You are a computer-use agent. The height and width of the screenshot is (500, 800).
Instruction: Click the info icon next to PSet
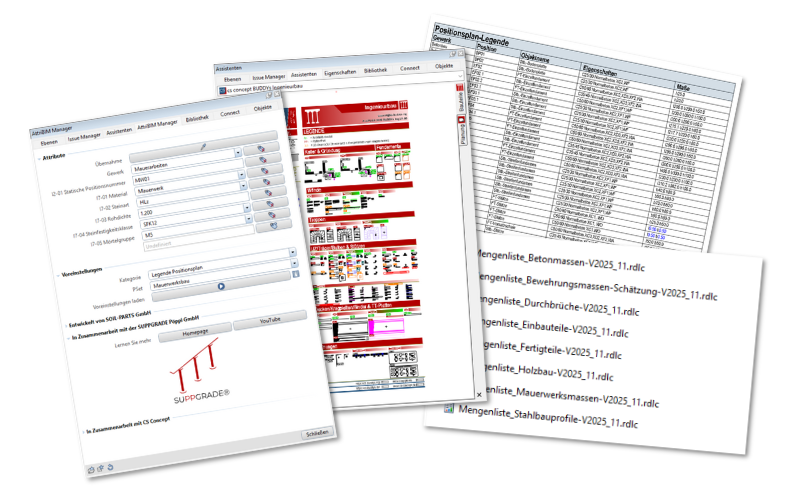pos(297,274)
